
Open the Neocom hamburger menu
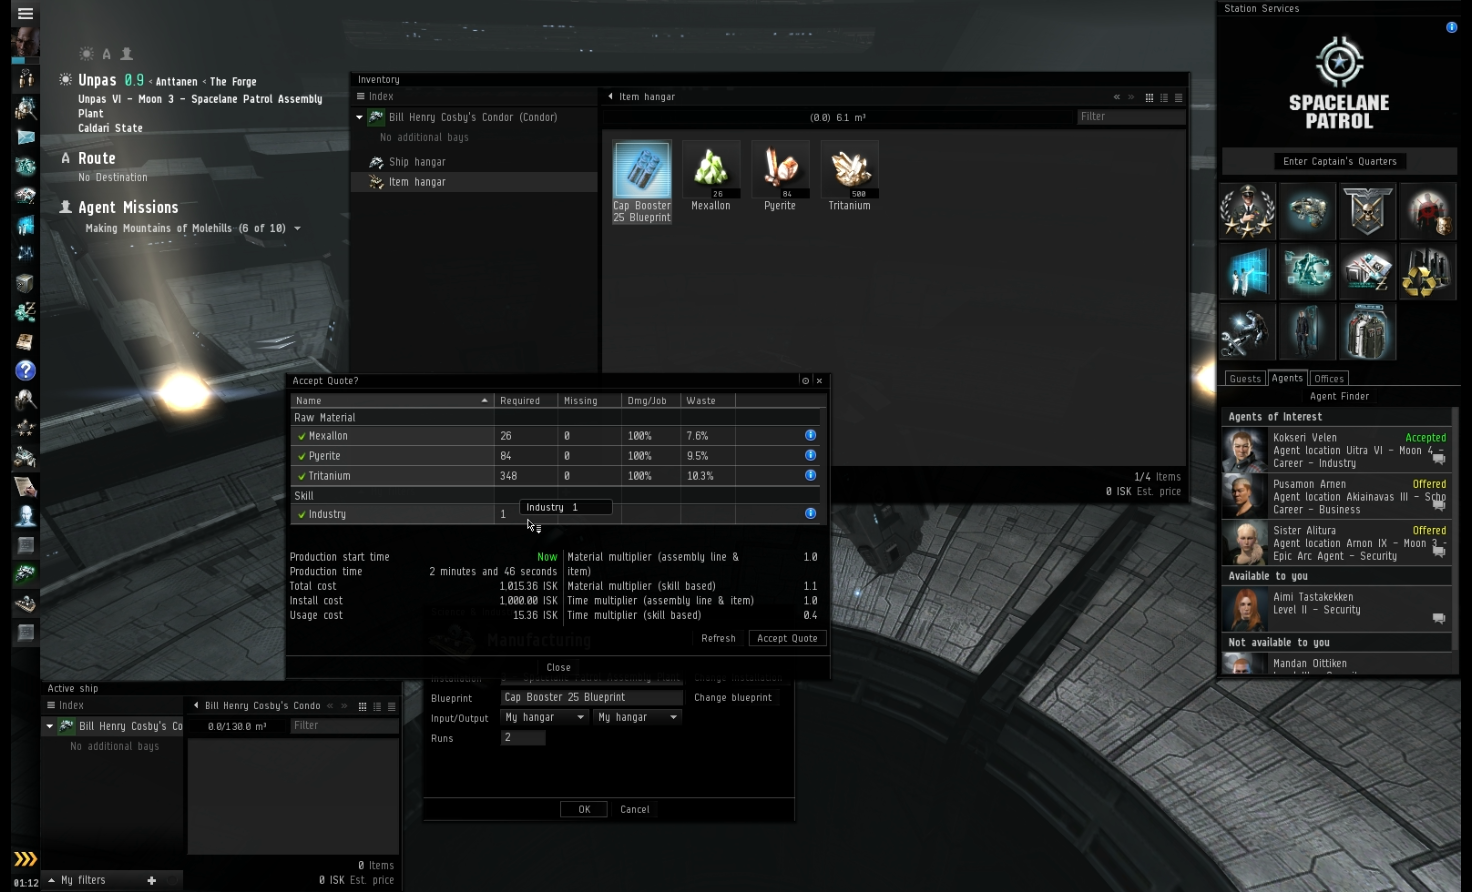tap(25, 14)
